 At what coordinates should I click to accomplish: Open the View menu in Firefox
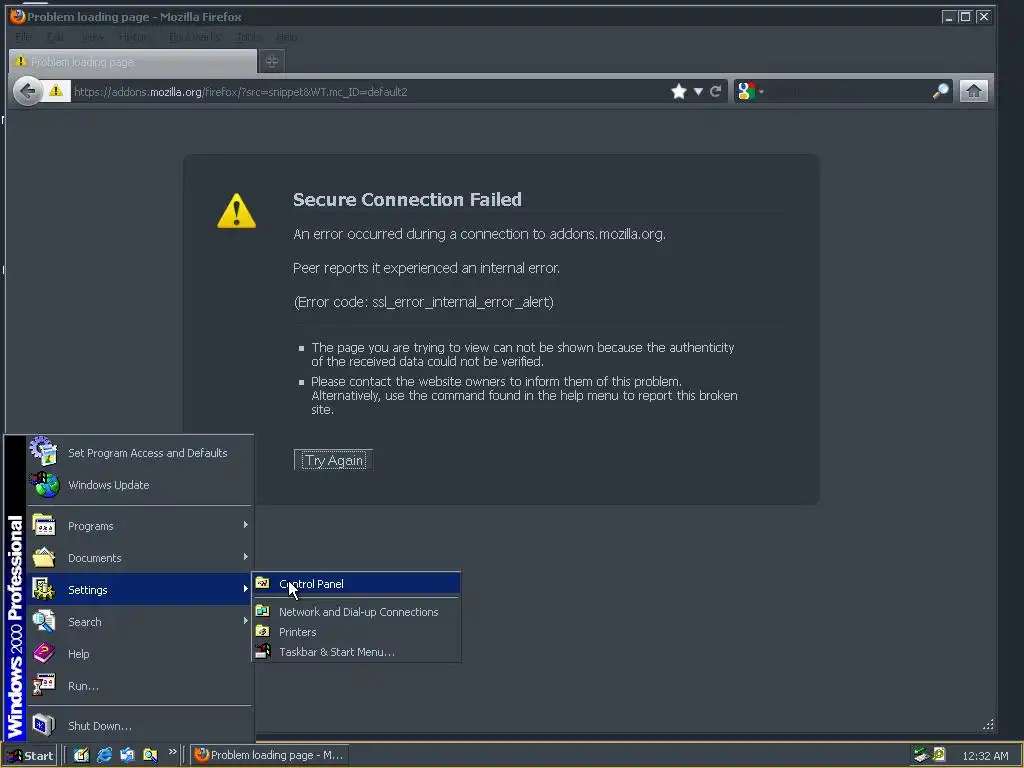(92, 37)
